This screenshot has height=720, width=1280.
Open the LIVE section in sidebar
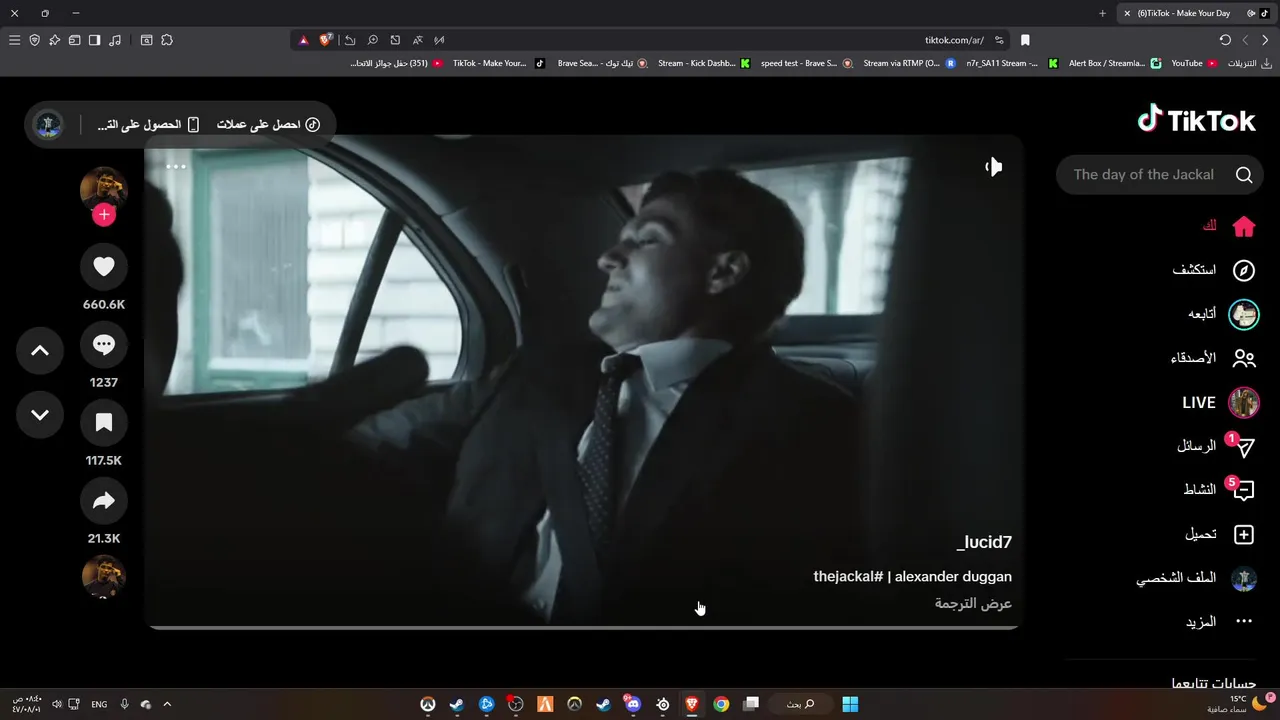coord(1220,402)
